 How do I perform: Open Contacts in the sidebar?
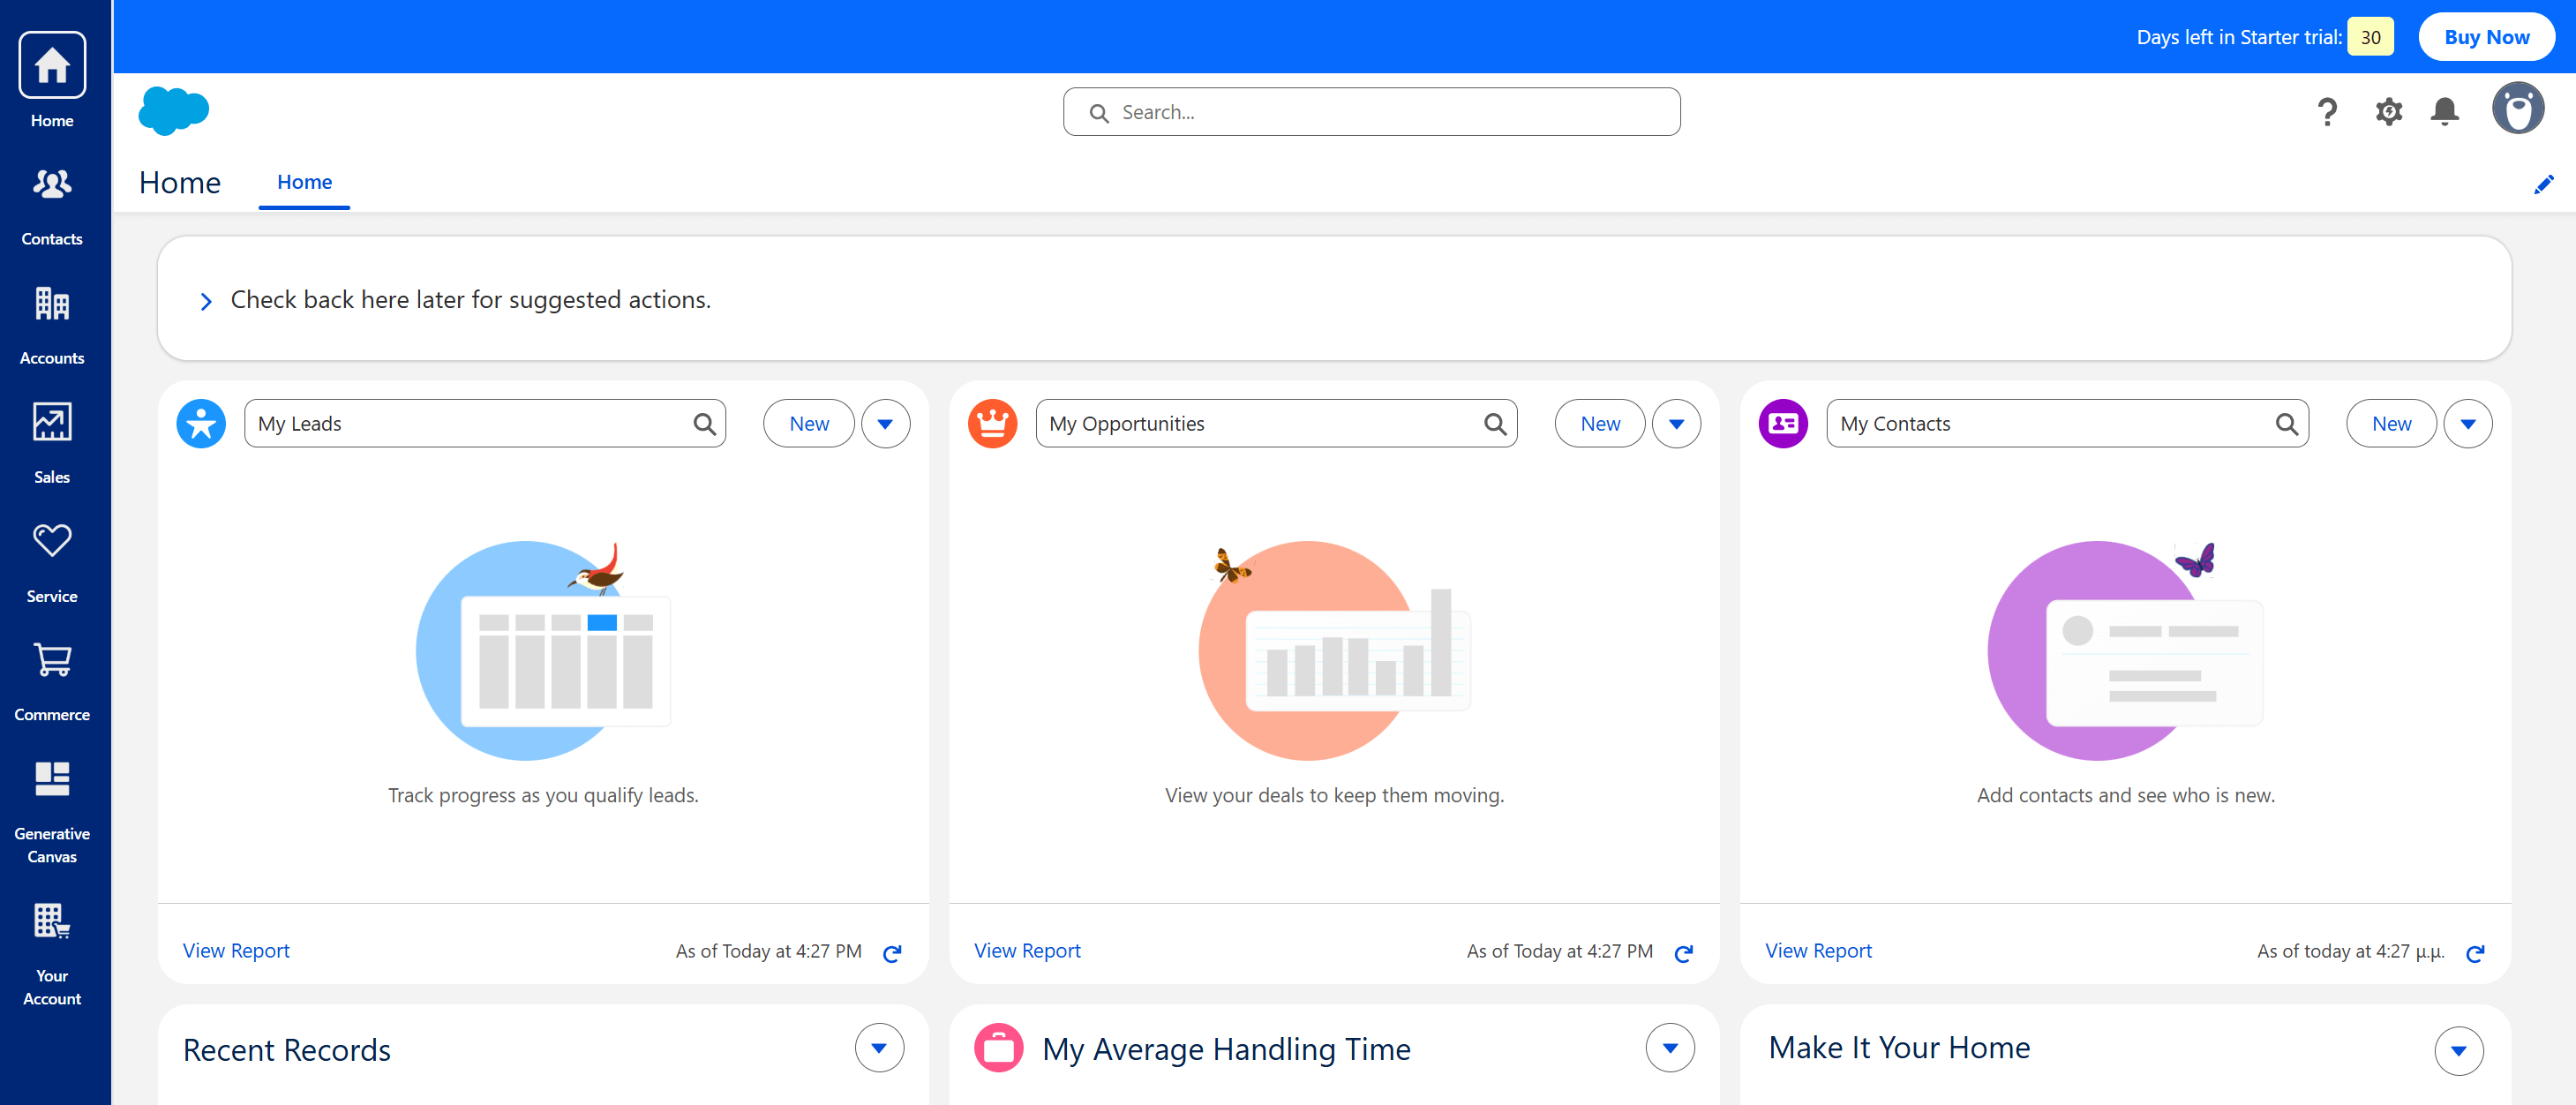(52, 206)
